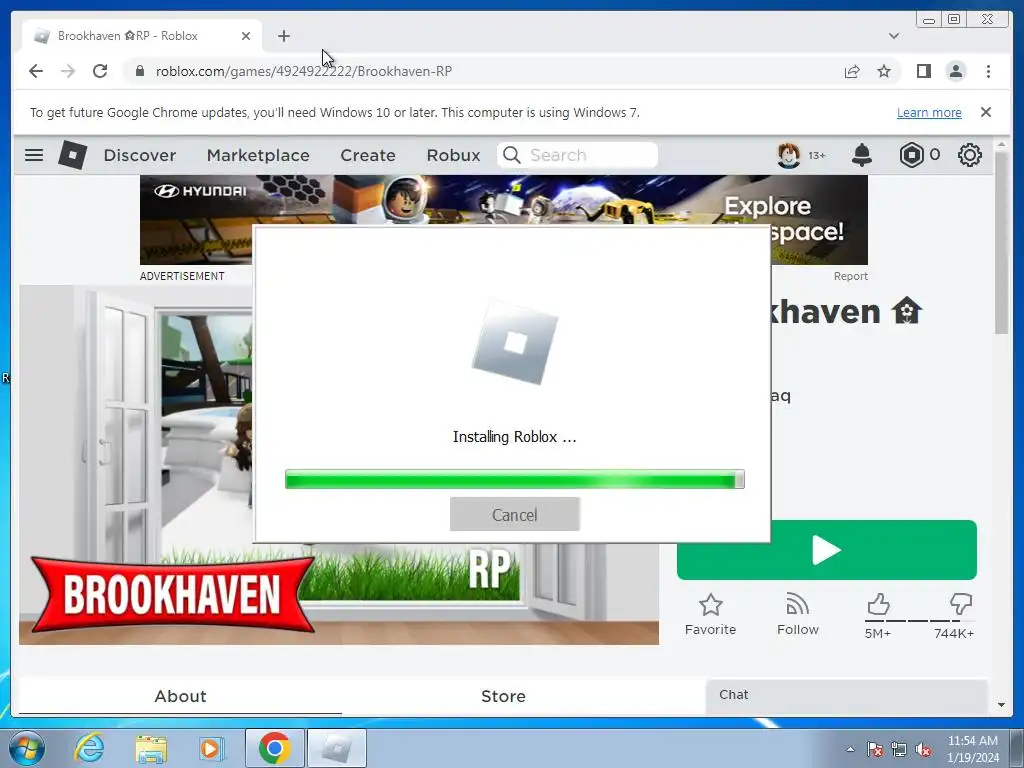The width and height of the screenshot is (1024, 768).
Task: Open the Robux menu
Action: pyautogui.click(x=453, y=155)
